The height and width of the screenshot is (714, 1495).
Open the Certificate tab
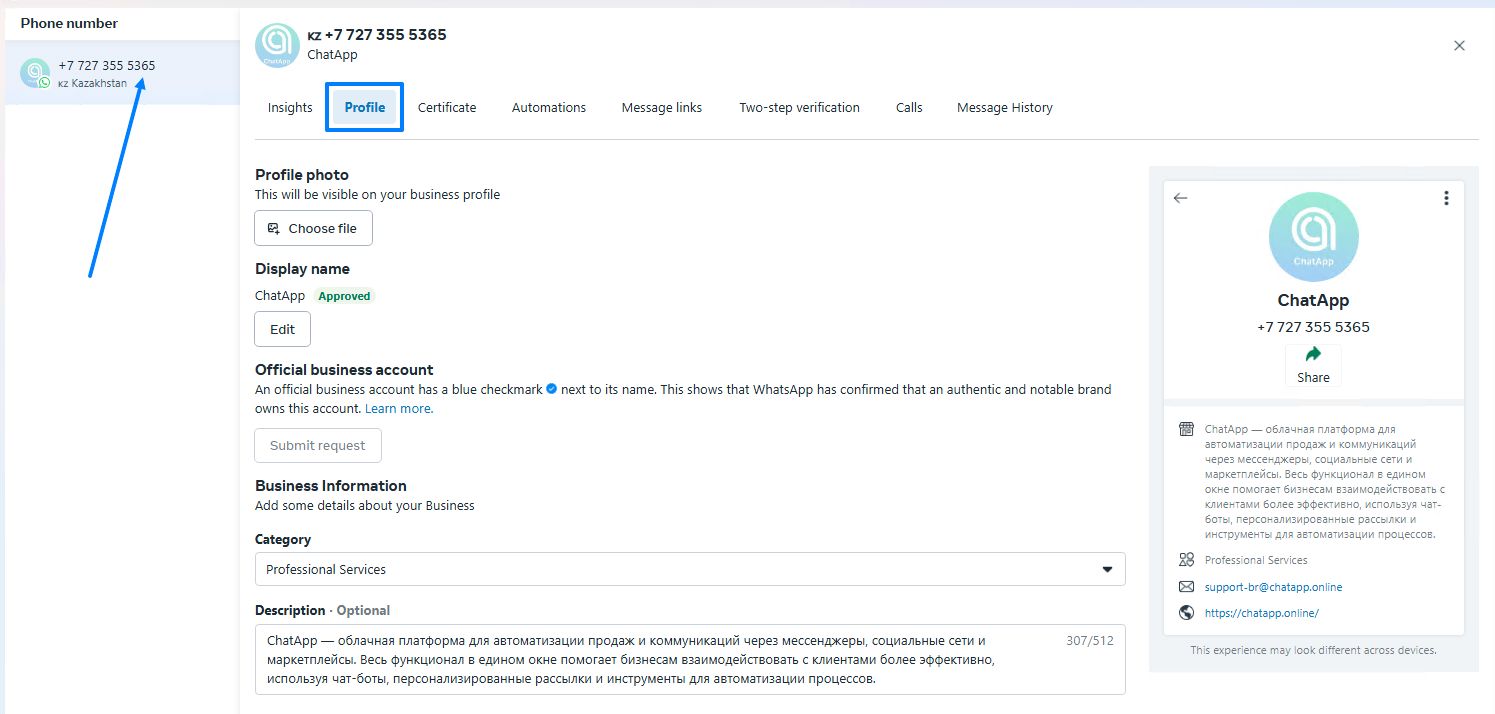(447, 107)
